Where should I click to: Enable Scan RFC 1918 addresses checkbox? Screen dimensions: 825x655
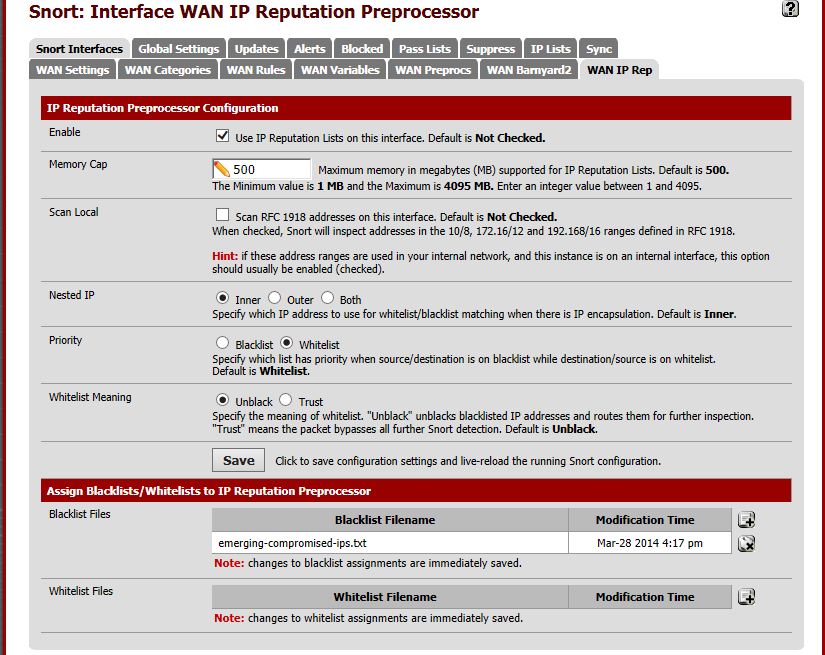(223, 216)
